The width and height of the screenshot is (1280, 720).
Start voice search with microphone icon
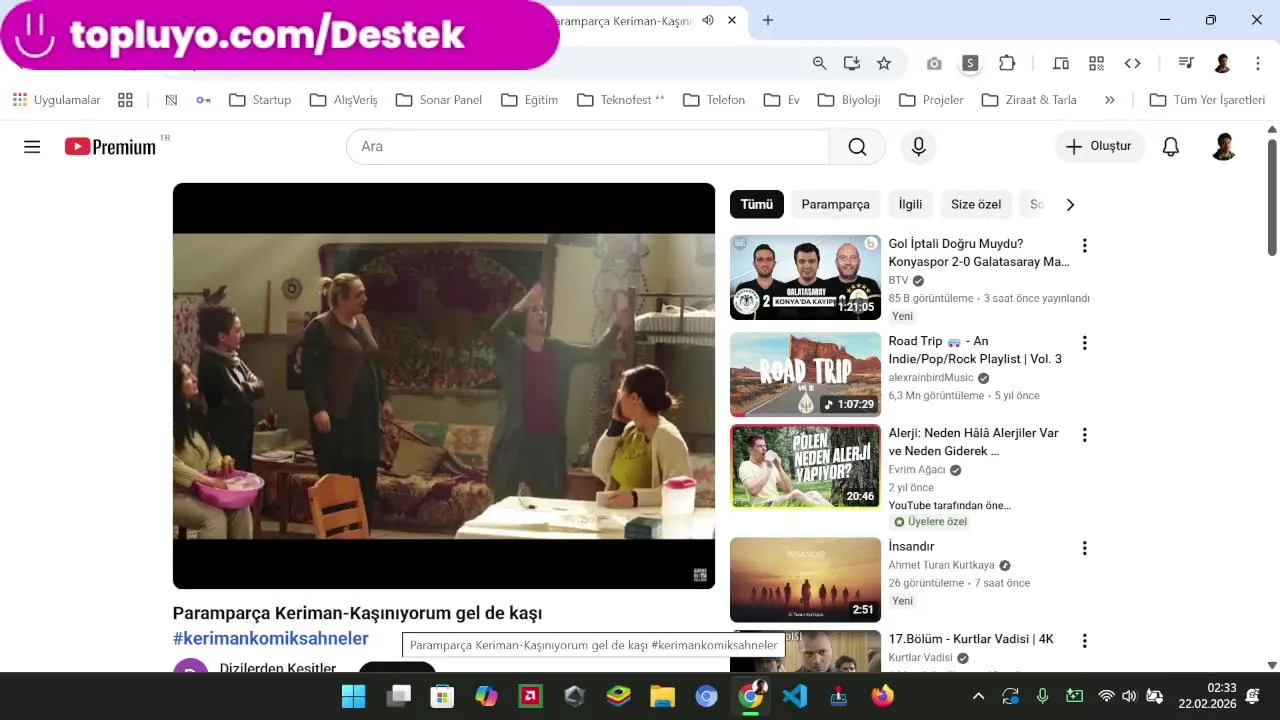tap(918, 147)
